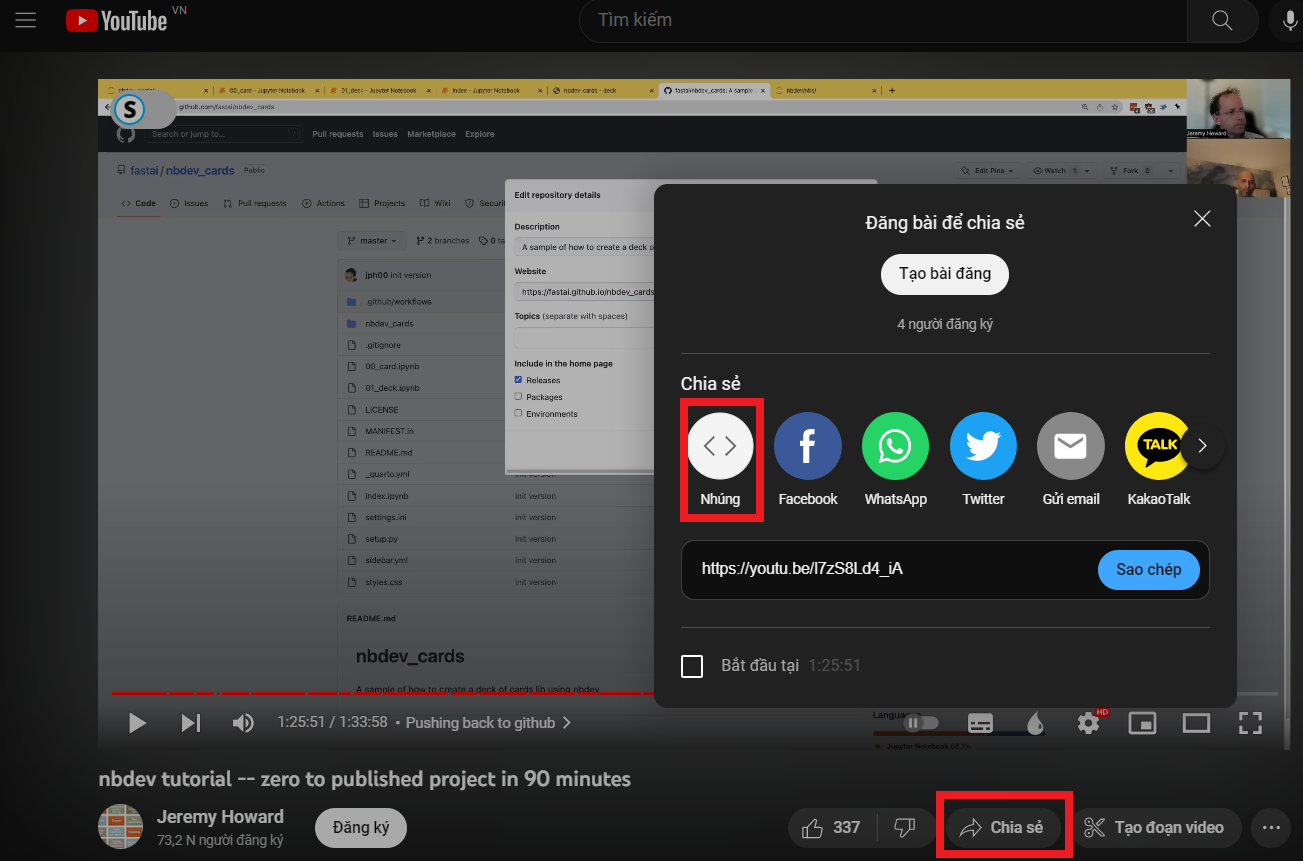The image size is (1303, 861).
Task: Share the video to Facebook
Action: click(x=808, y=459)
